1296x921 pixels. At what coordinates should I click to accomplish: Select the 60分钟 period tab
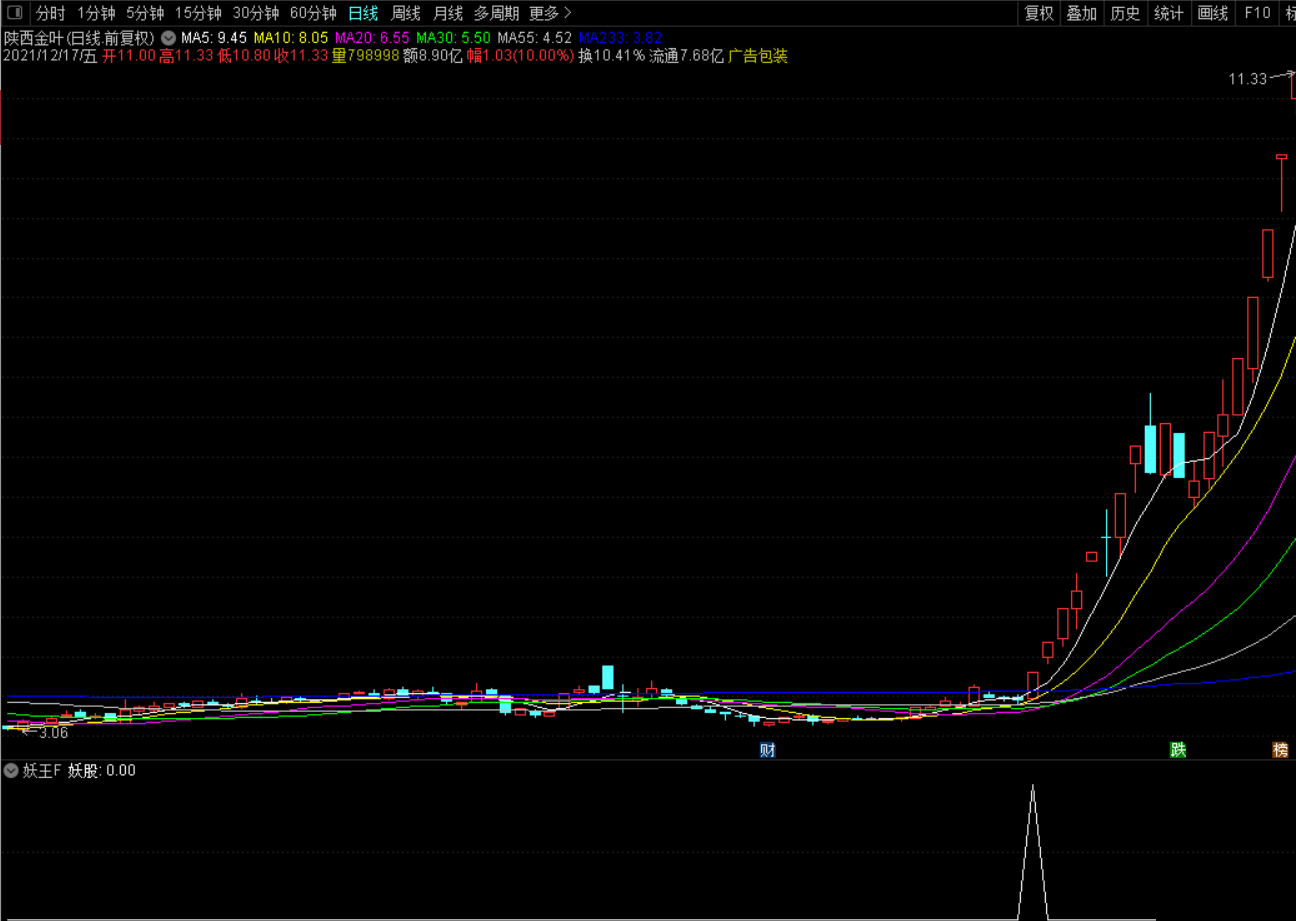(313, 13)
